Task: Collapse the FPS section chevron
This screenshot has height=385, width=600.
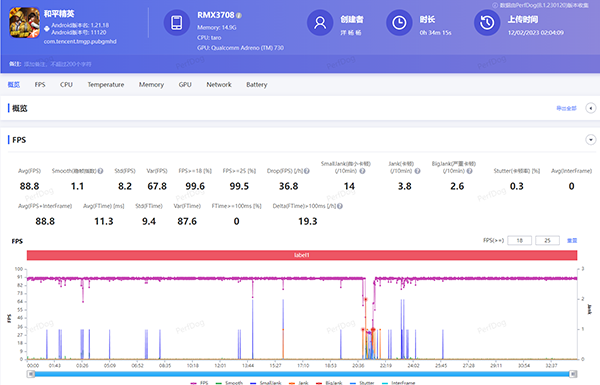Action: click(590, 140)
